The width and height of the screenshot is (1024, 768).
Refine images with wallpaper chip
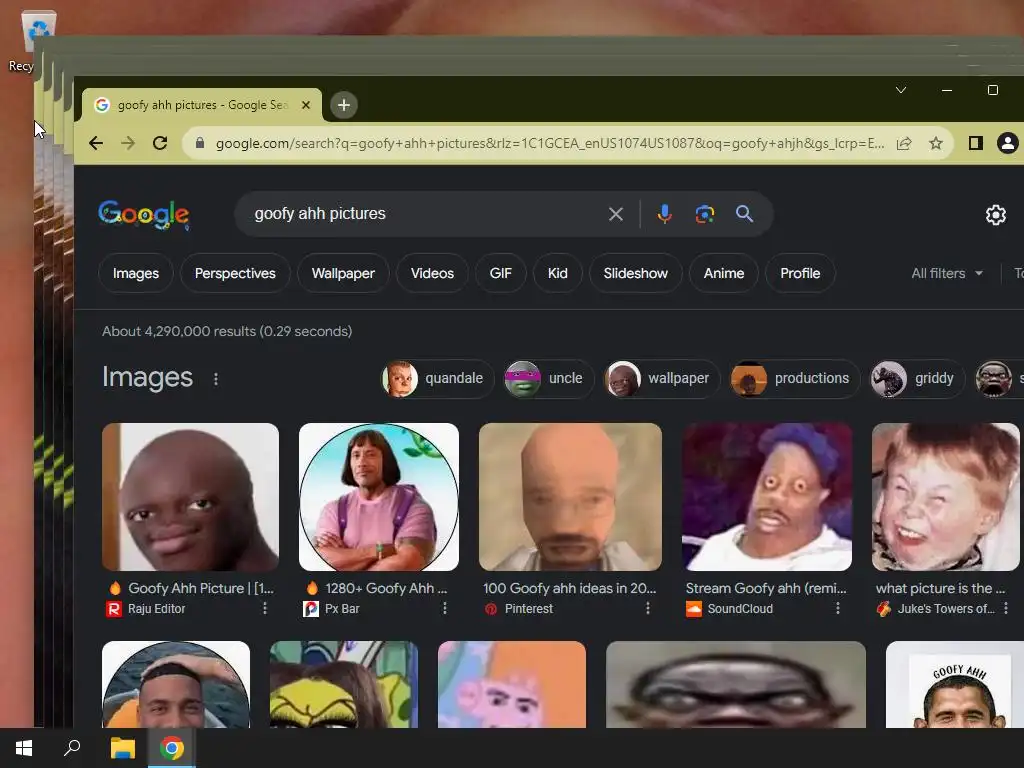click(x=661, y=379)
